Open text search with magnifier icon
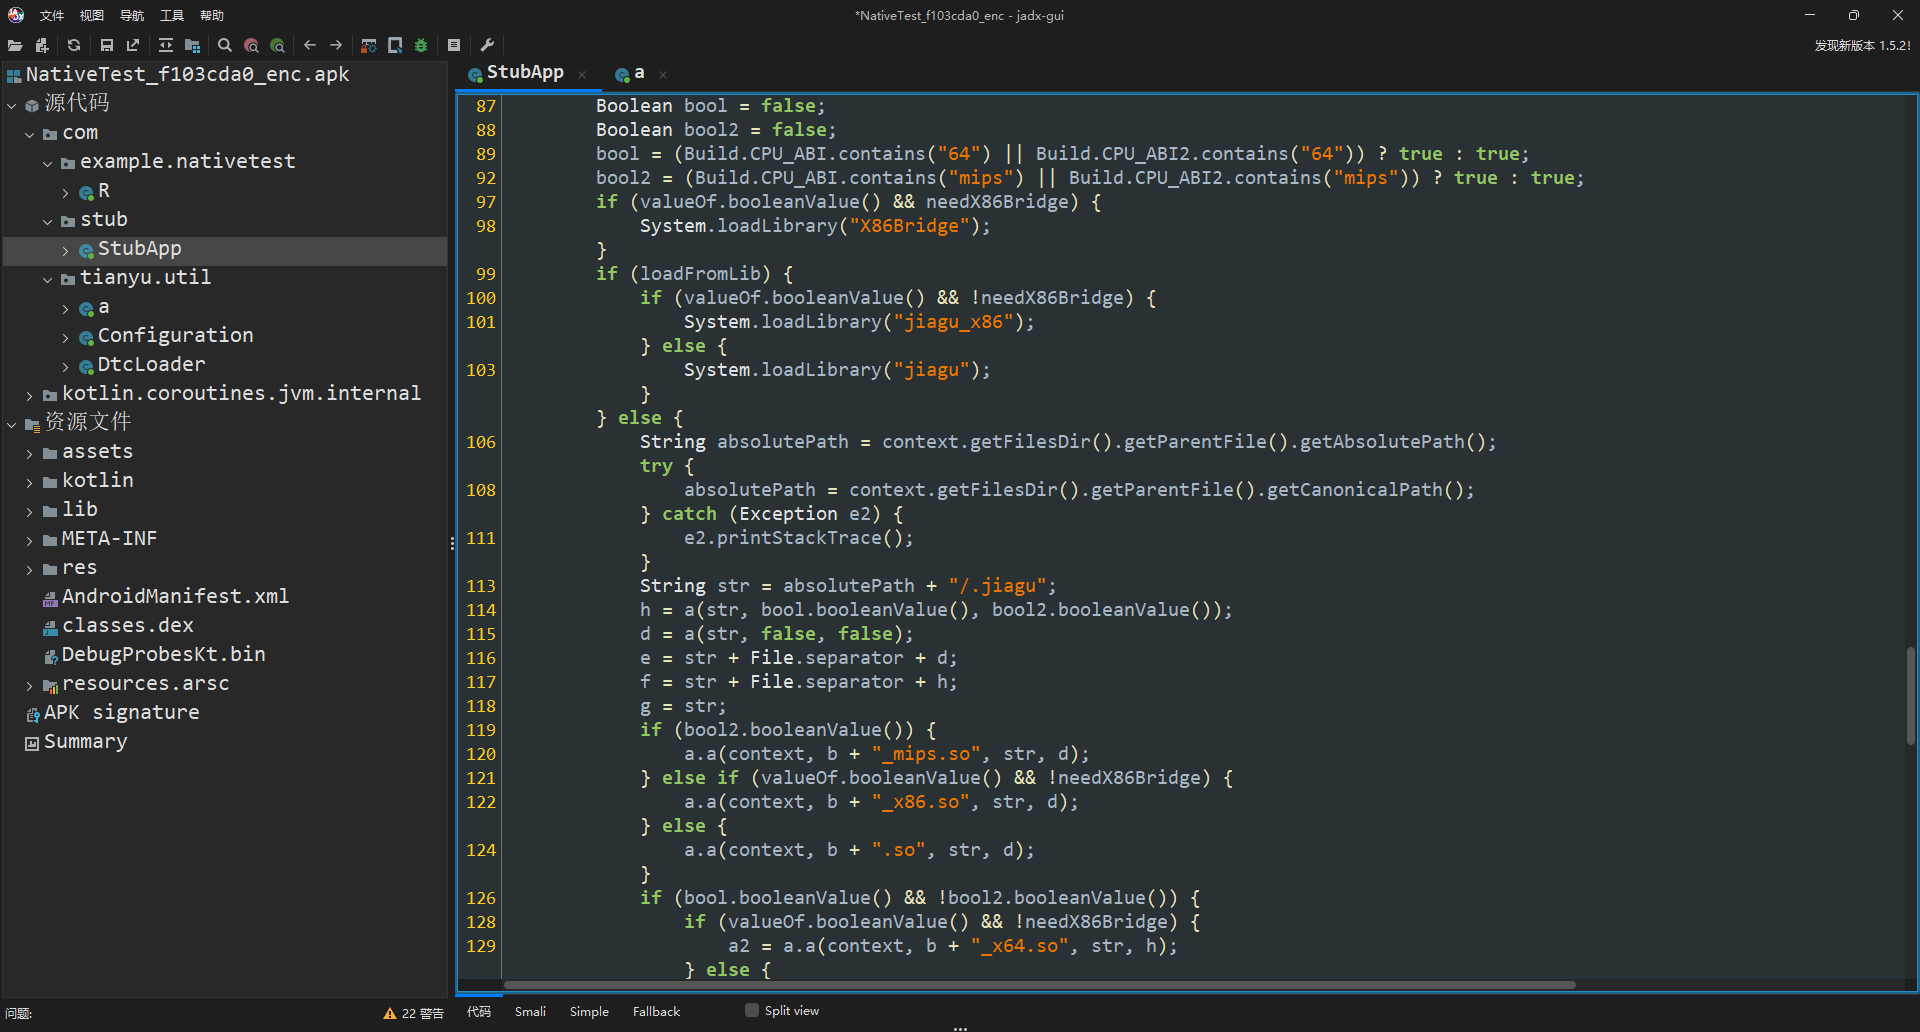Image resolution: width=1920 pixels, height=1032 pixels. (x=225, y=45)
